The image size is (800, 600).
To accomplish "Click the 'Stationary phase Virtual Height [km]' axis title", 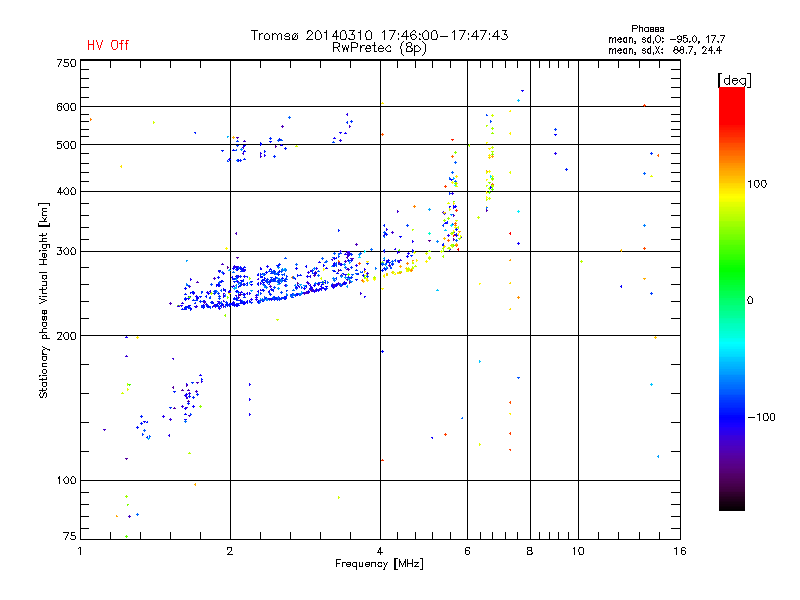I will pyautogui.click(x=43, y=300).
